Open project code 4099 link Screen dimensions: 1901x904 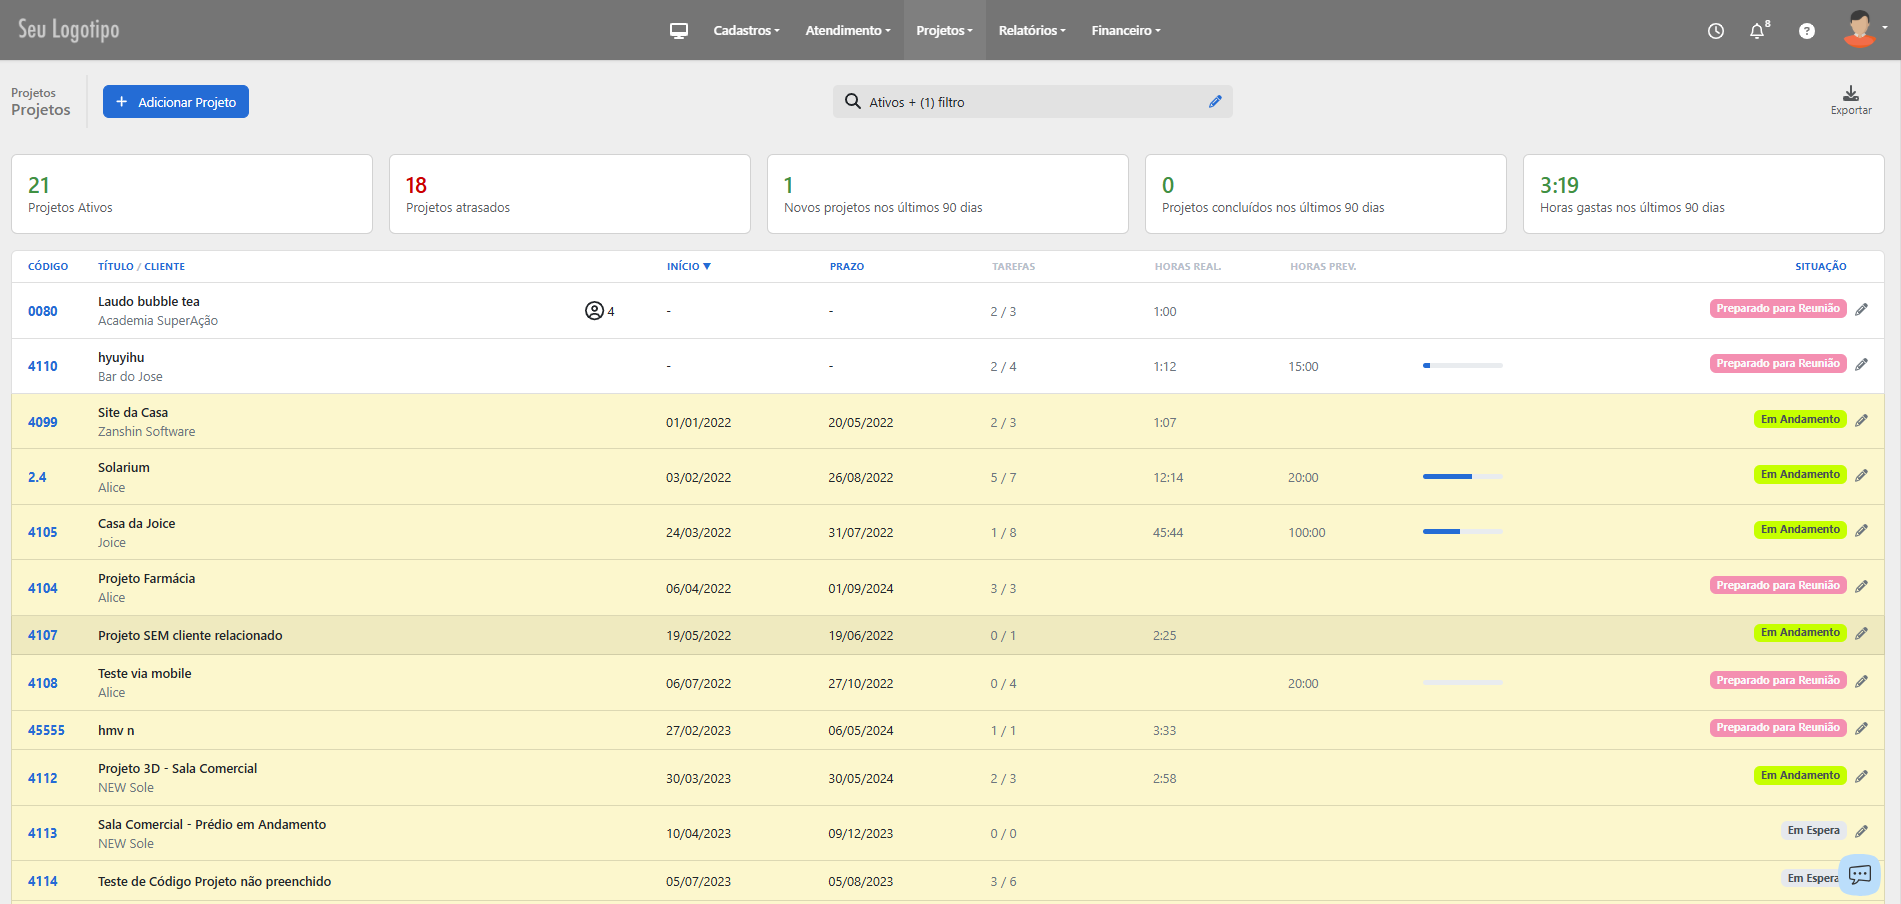pyautogui.click(x=43, y=422)
